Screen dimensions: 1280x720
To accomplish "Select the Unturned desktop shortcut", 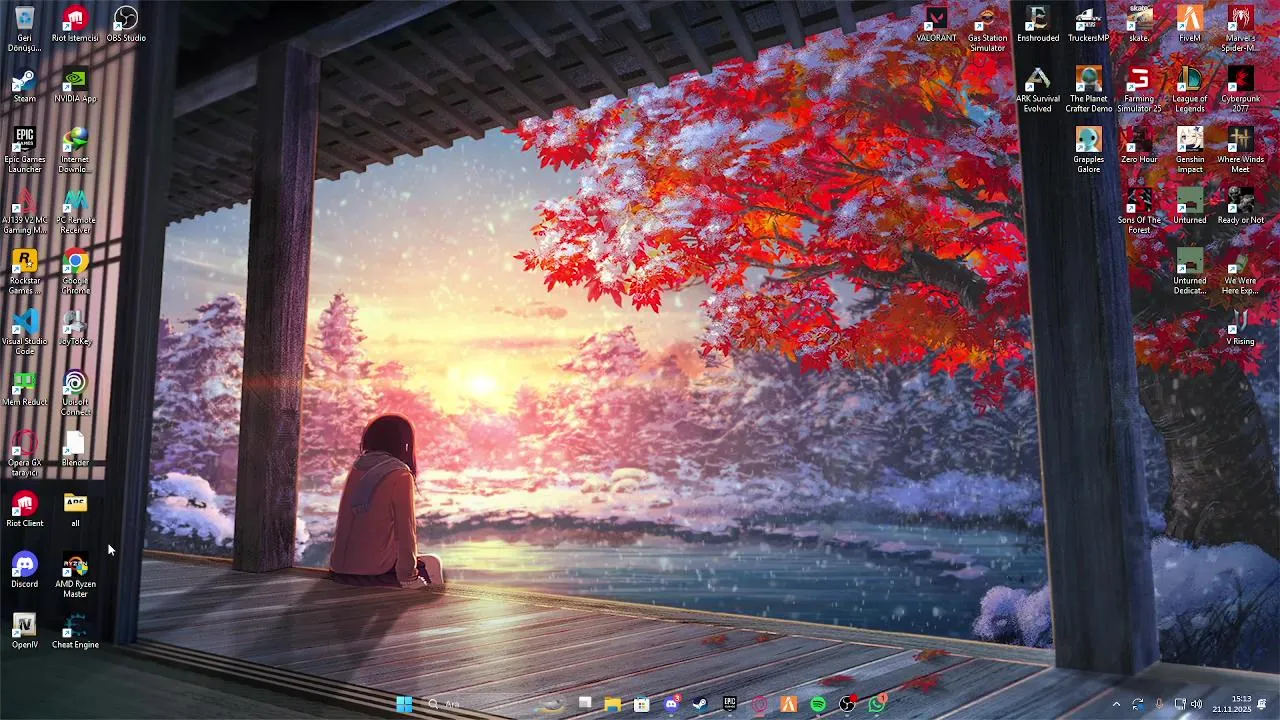I will click(1190, 206).
